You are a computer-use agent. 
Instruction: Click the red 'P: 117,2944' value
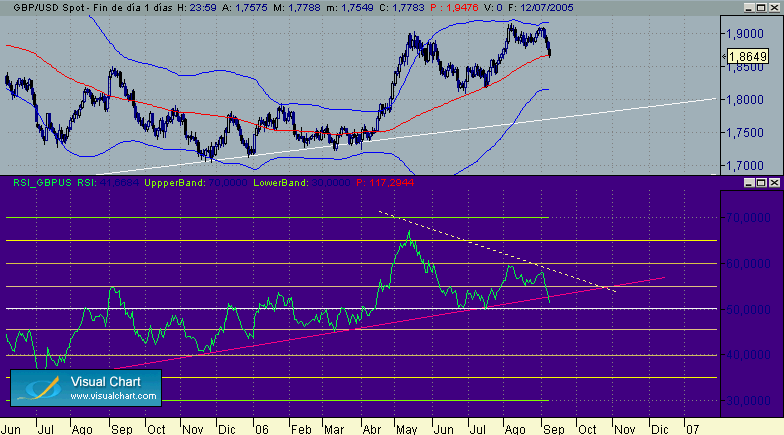385,183
